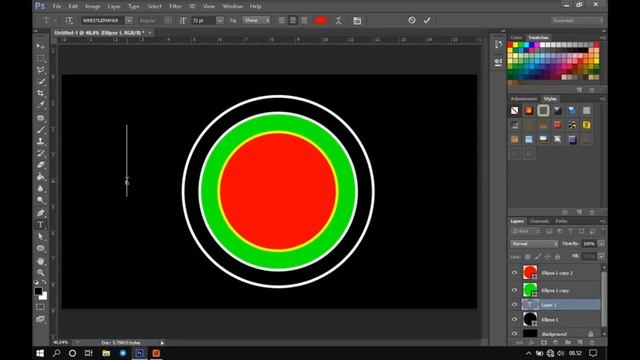The image size is (640, 360).
Task: Select the Blur tool
Action: (x=40, y=189)
